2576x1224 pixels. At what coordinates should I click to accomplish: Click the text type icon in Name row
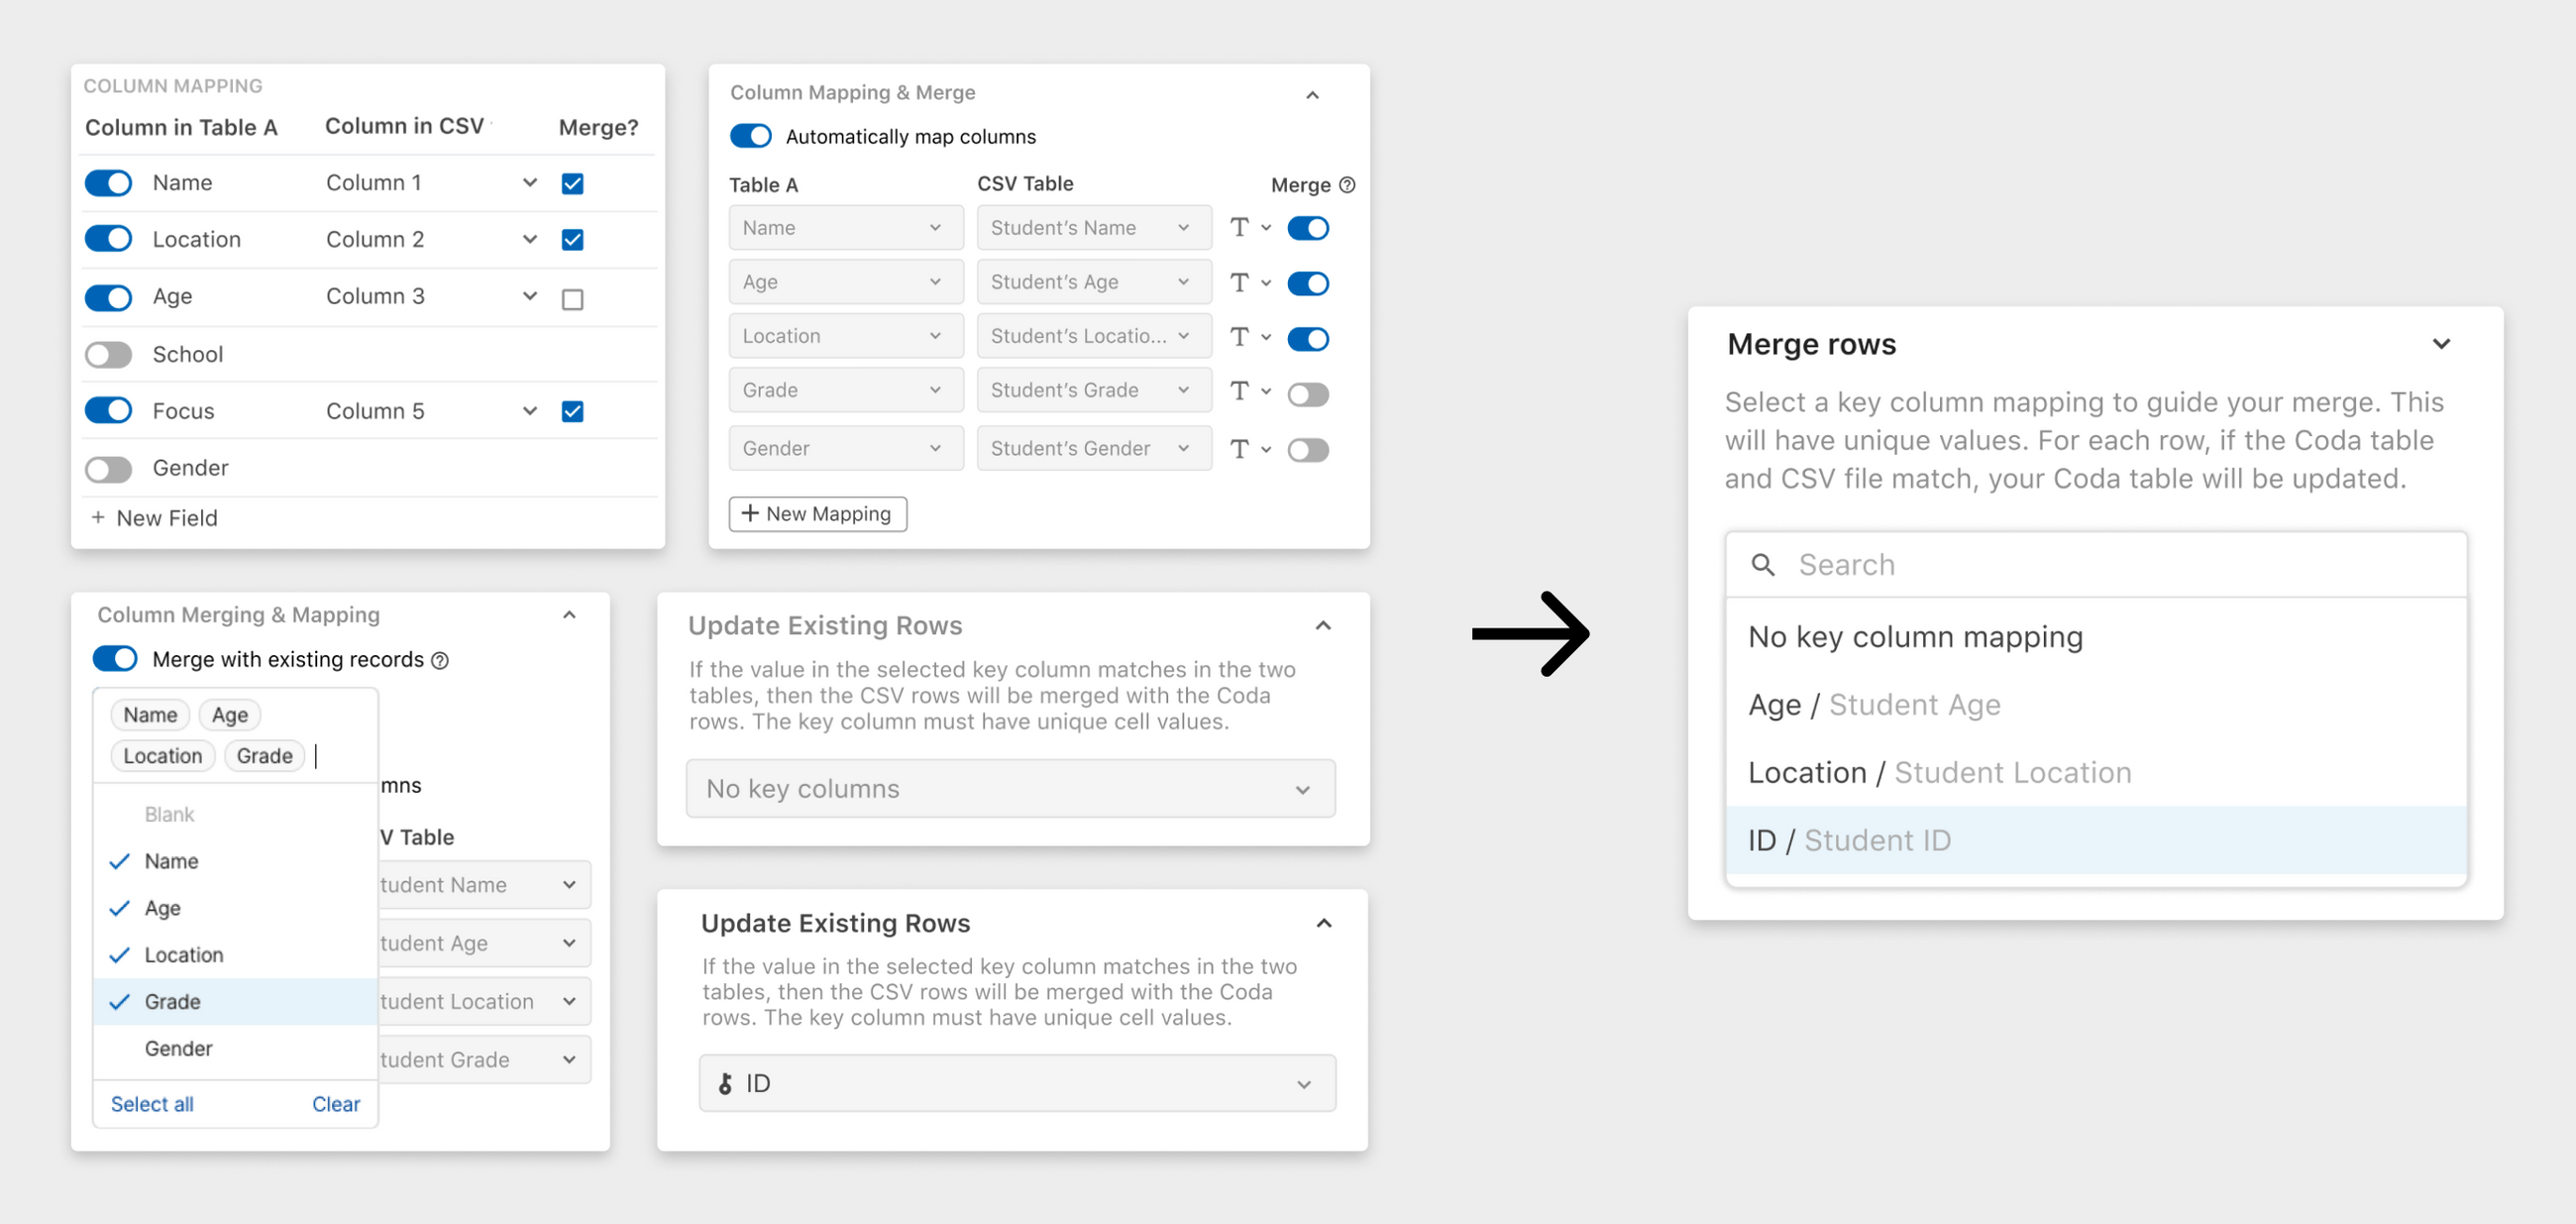click(x=1239, y=228)
